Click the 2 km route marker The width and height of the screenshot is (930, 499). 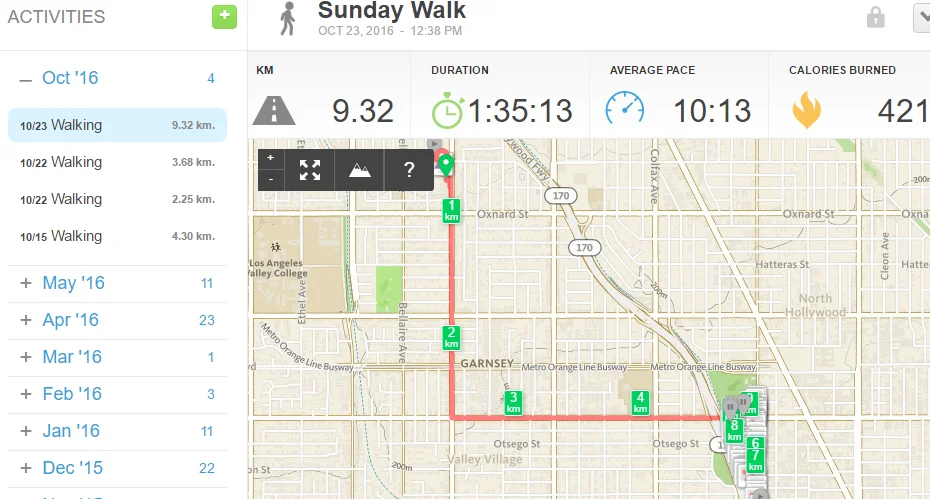(x=452, y=338)
